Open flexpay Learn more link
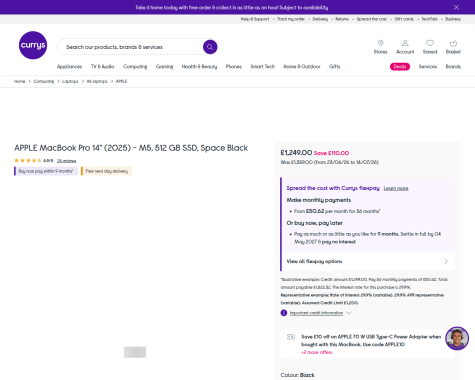 pyautogui.click(x=396, y=188)
